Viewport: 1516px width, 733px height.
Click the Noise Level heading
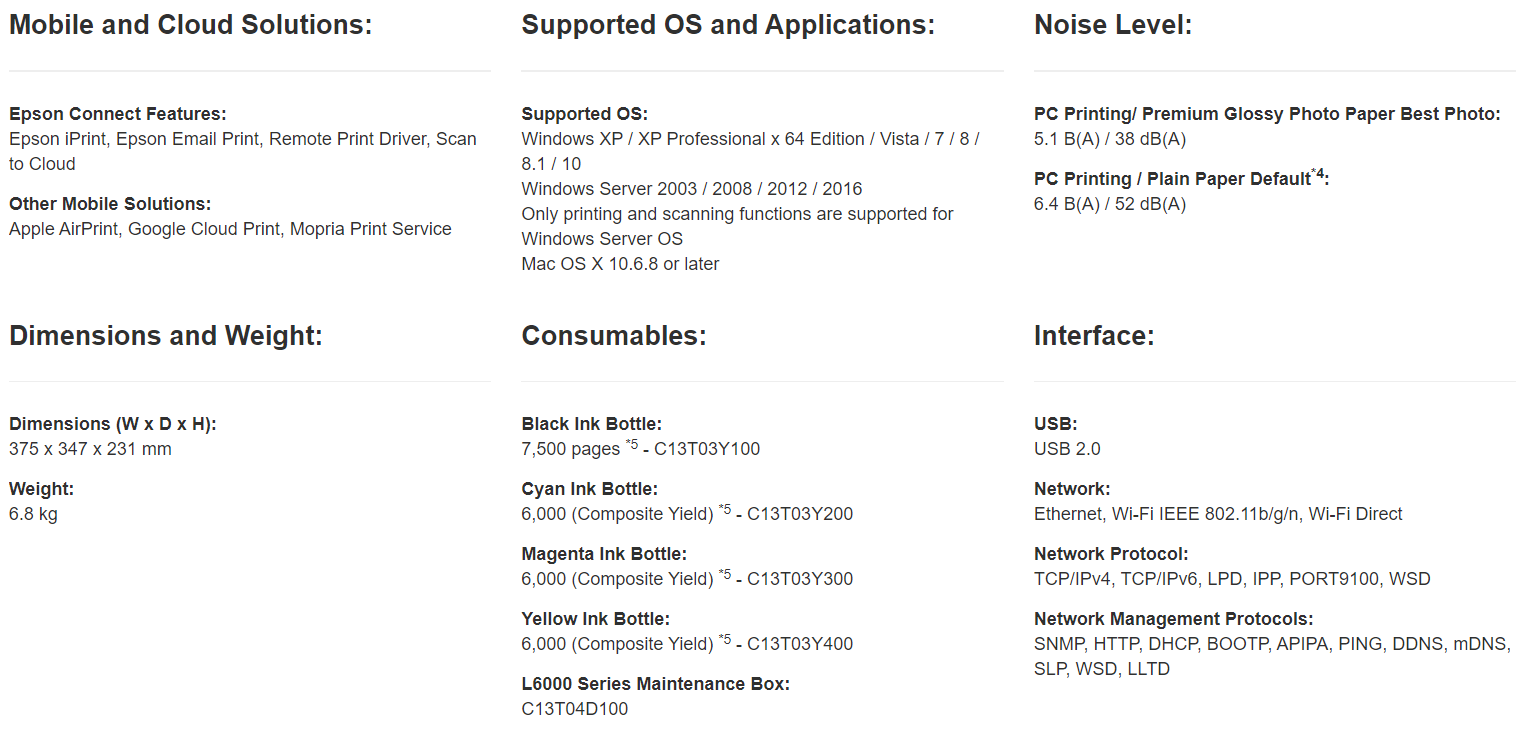1112,25
